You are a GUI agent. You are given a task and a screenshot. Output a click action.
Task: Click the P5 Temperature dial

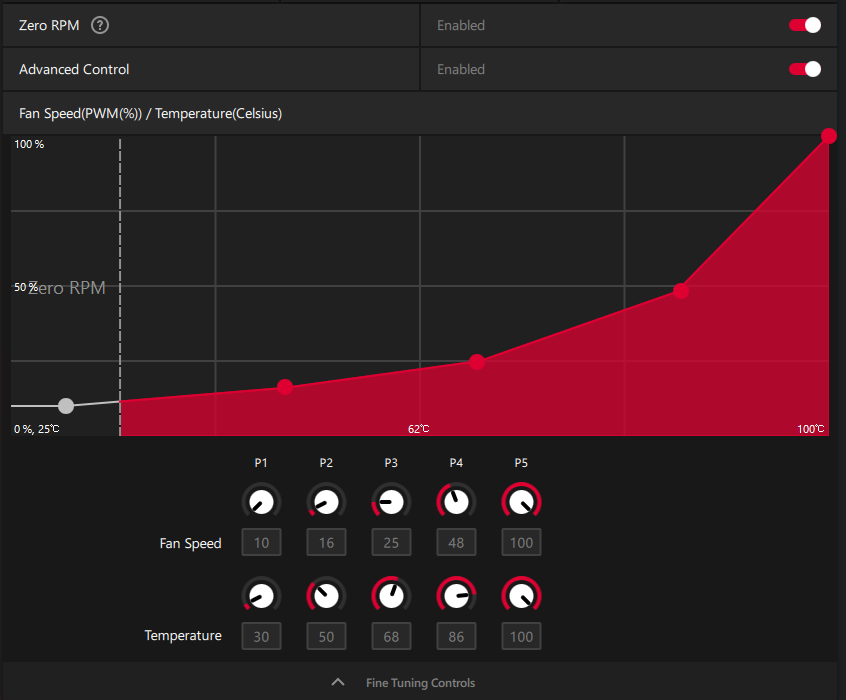521,596
